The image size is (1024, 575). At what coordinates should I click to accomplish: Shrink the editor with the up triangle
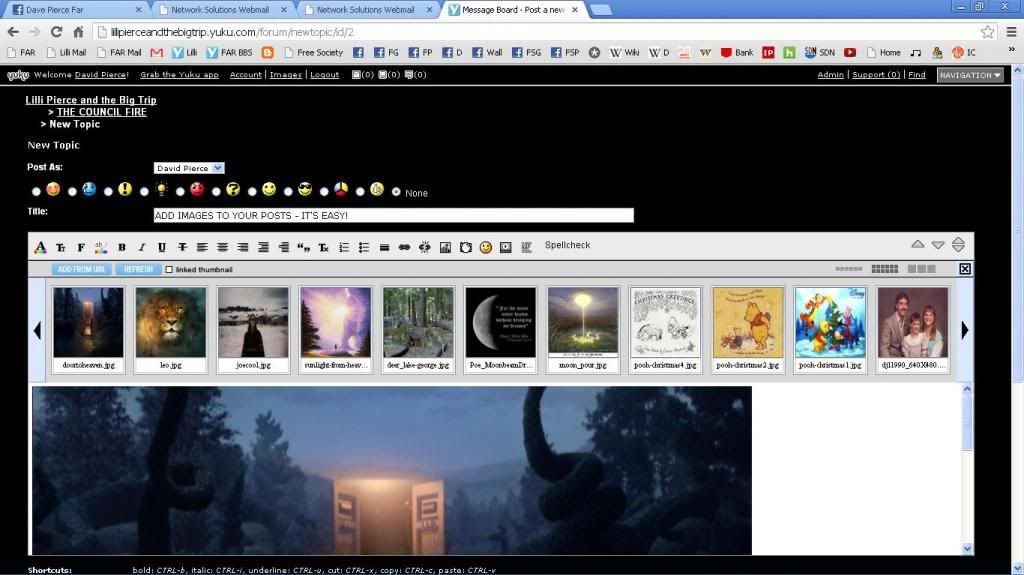918,244
